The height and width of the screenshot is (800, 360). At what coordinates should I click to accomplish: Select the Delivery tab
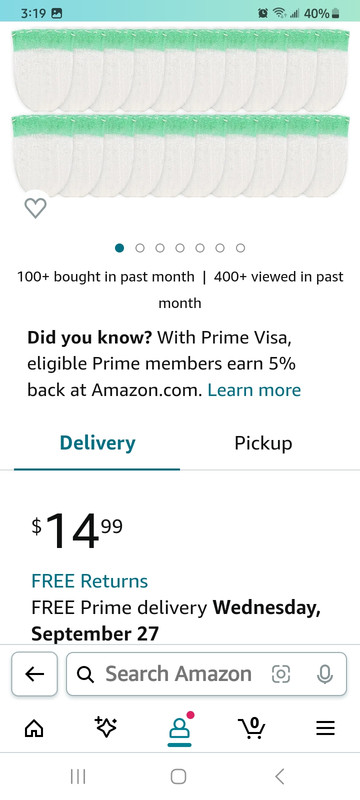(97, 443)
